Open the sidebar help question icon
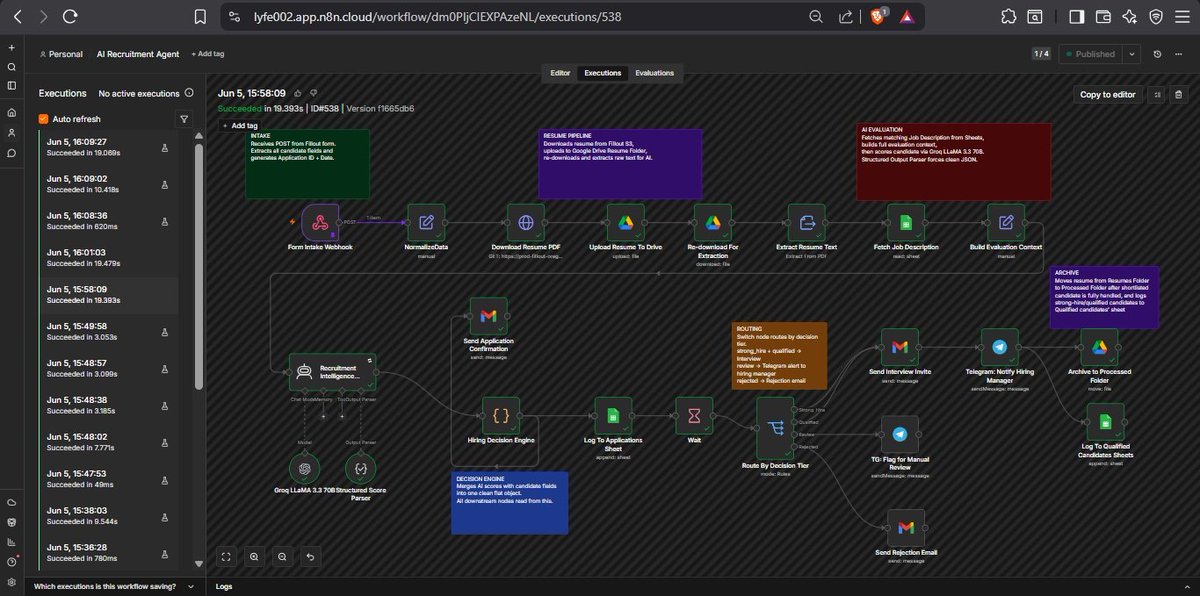Image resolution: width=1200 pixels, height=596 pixels. click(11, 562)
